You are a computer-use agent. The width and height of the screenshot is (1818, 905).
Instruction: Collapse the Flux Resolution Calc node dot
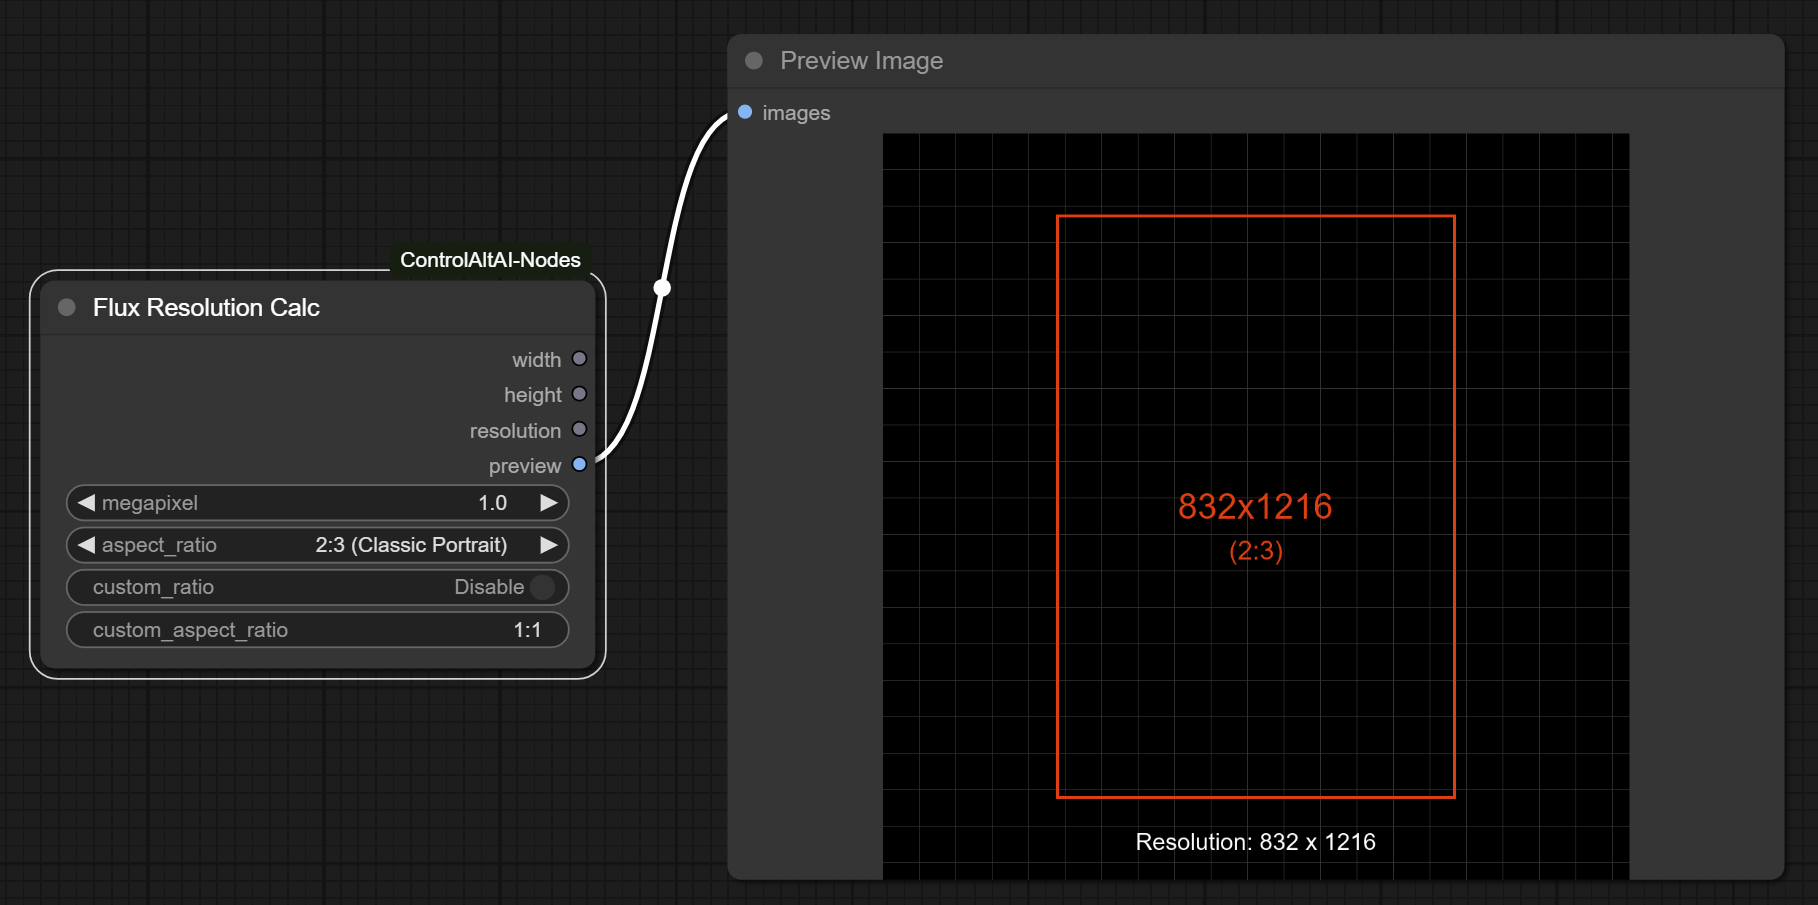pos(67,307)
